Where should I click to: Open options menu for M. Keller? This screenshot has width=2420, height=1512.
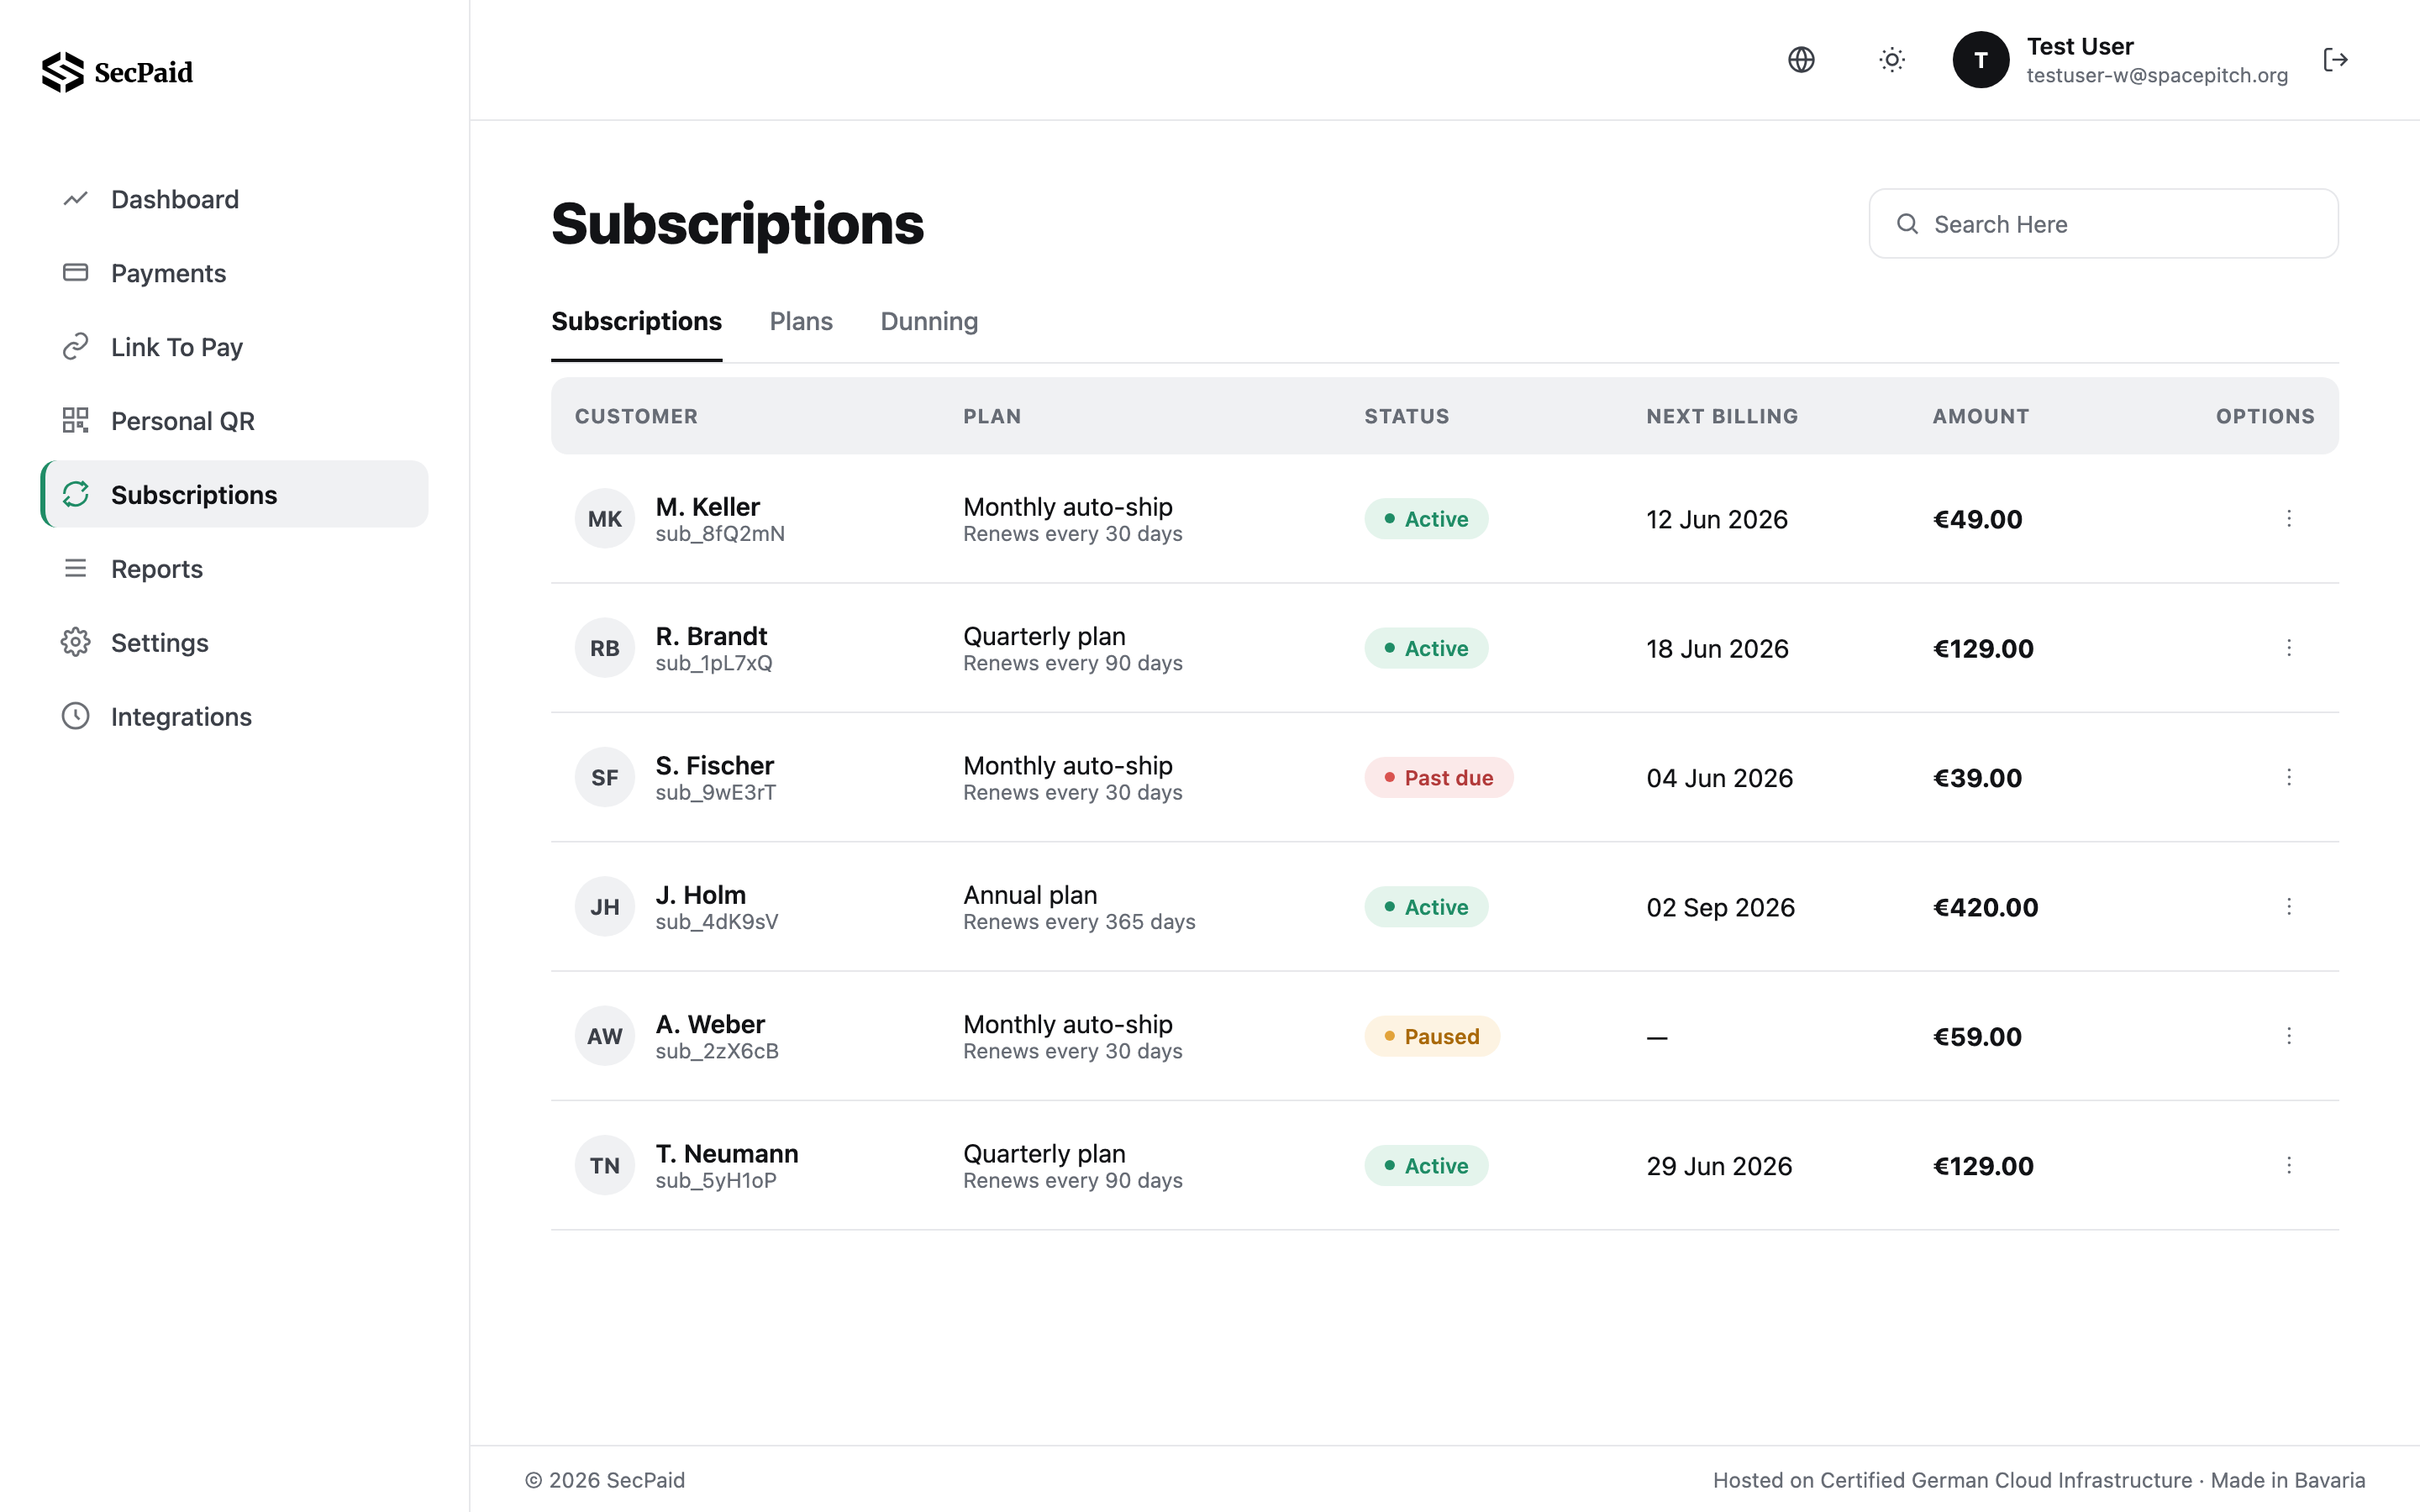point(2289,518)
